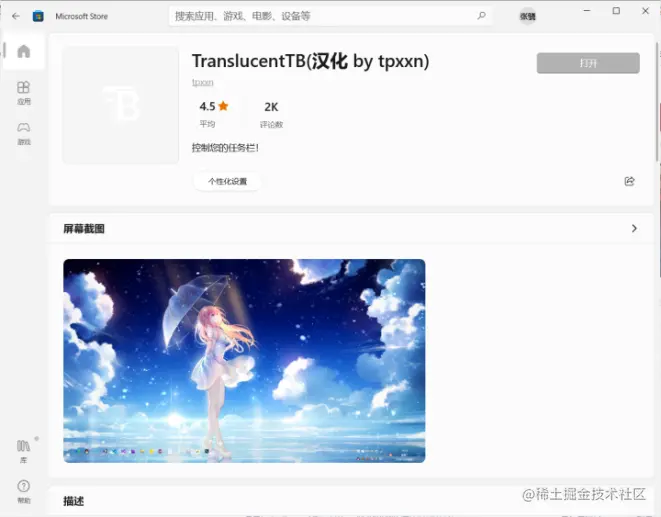Click the share icon

[x=629, y=181]
